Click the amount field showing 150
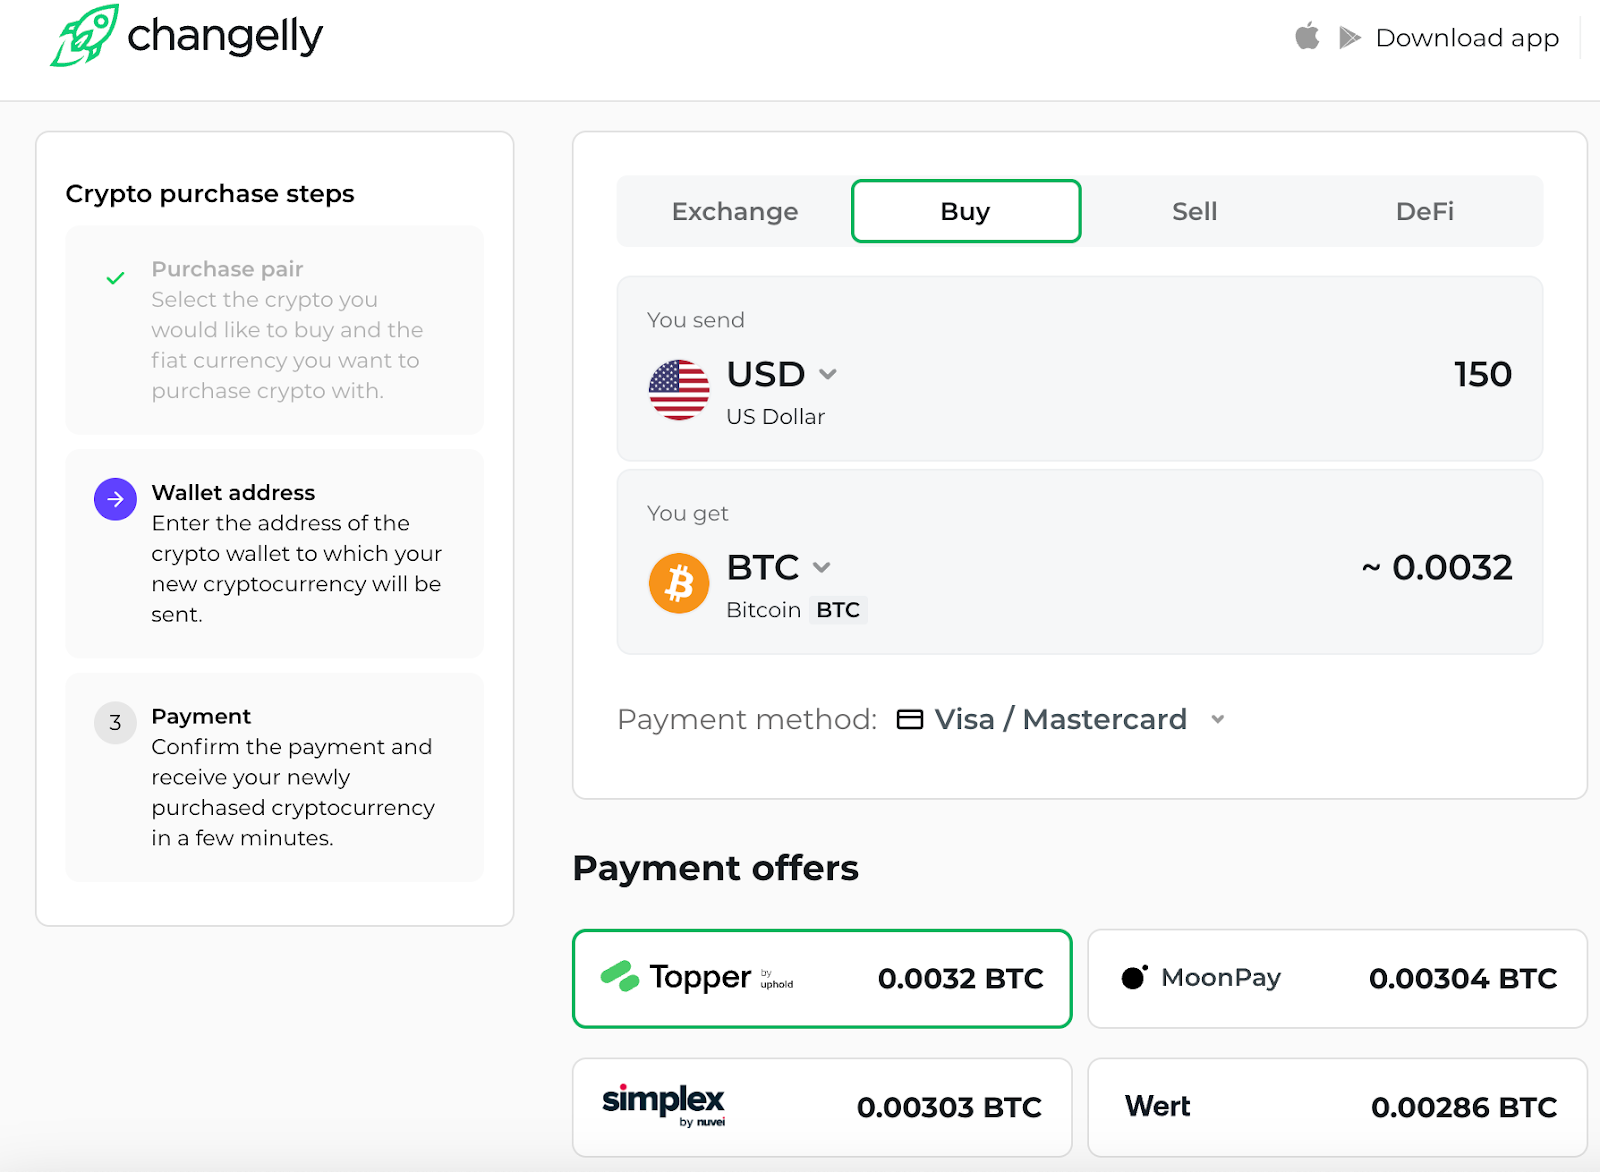 [1483, 374]
